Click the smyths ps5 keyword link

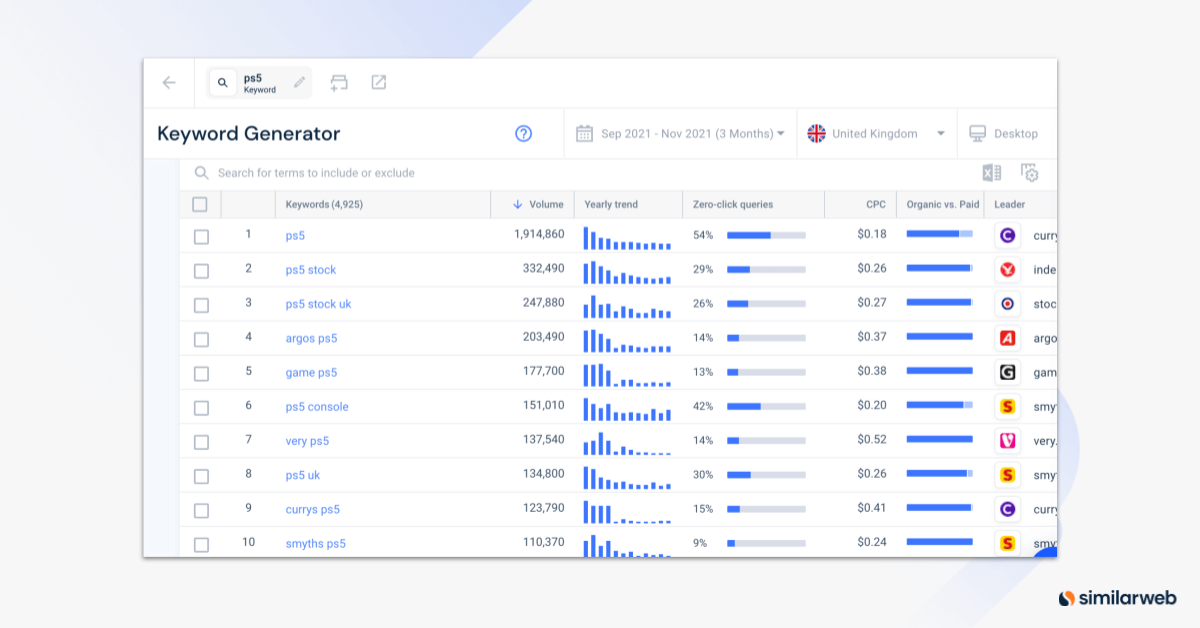(315, 543)
